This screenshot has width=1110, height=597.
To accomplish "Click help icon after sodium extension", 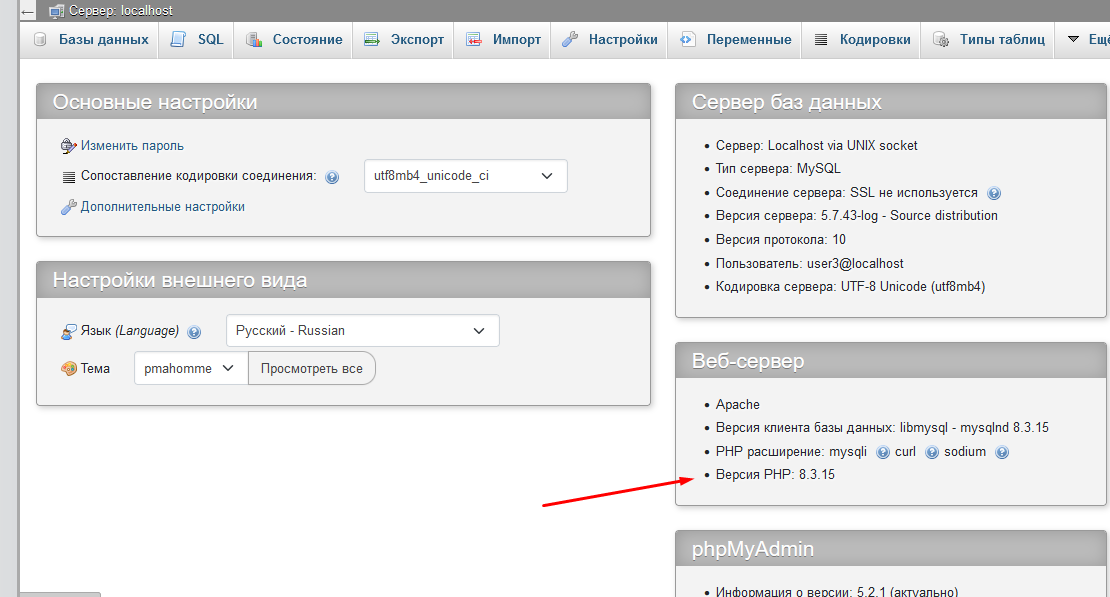I will (1002, 452).
